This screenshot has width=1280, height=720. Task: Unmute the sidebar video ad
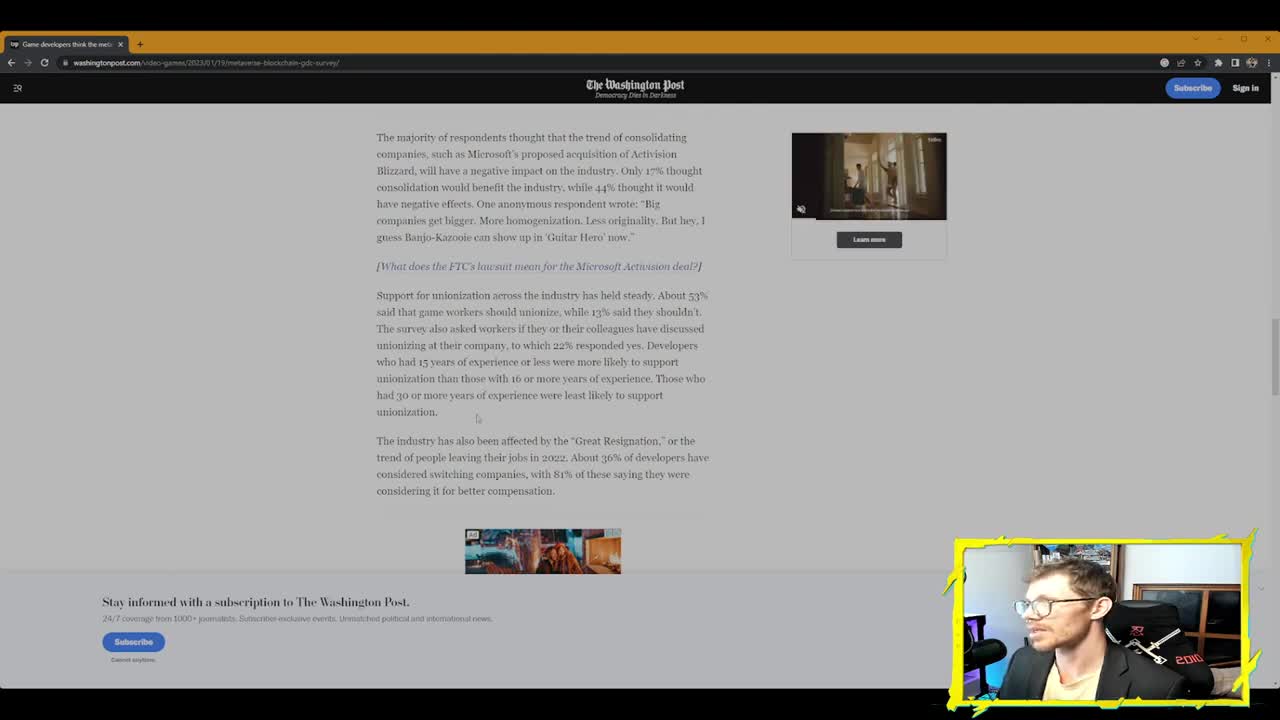pyautogui.click(x=801, y=209)
